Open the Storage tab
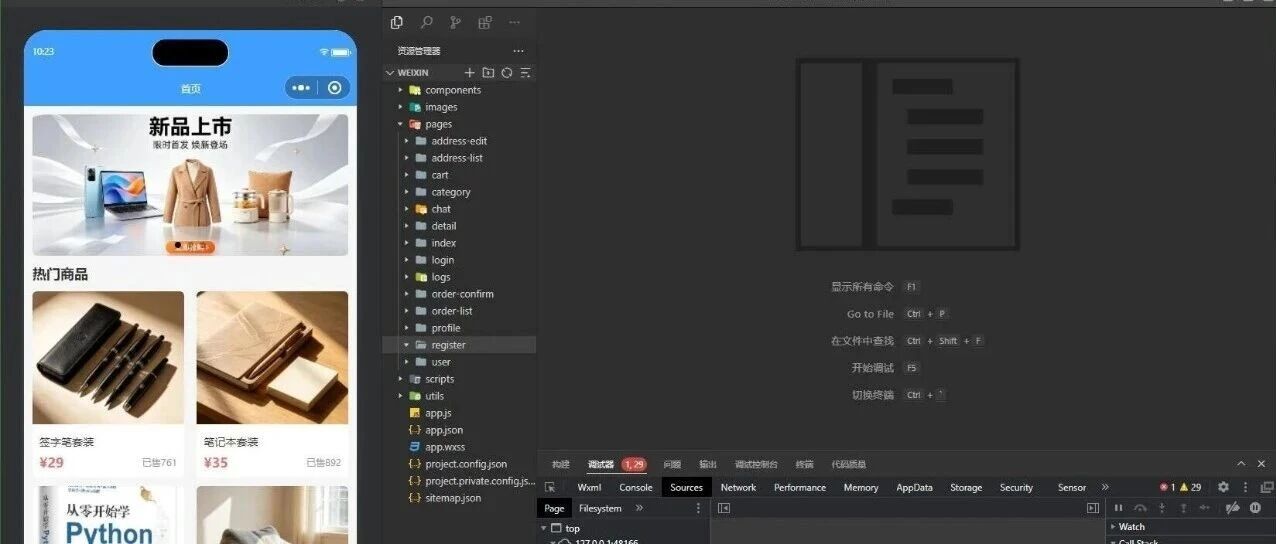 click(966, 487)
